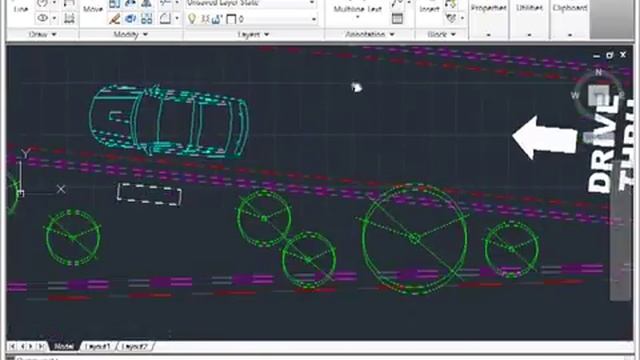Click the blue Modify icon beside Erase
The width and height of the screenshot is (640, 360).
click(x=131, y=19)
